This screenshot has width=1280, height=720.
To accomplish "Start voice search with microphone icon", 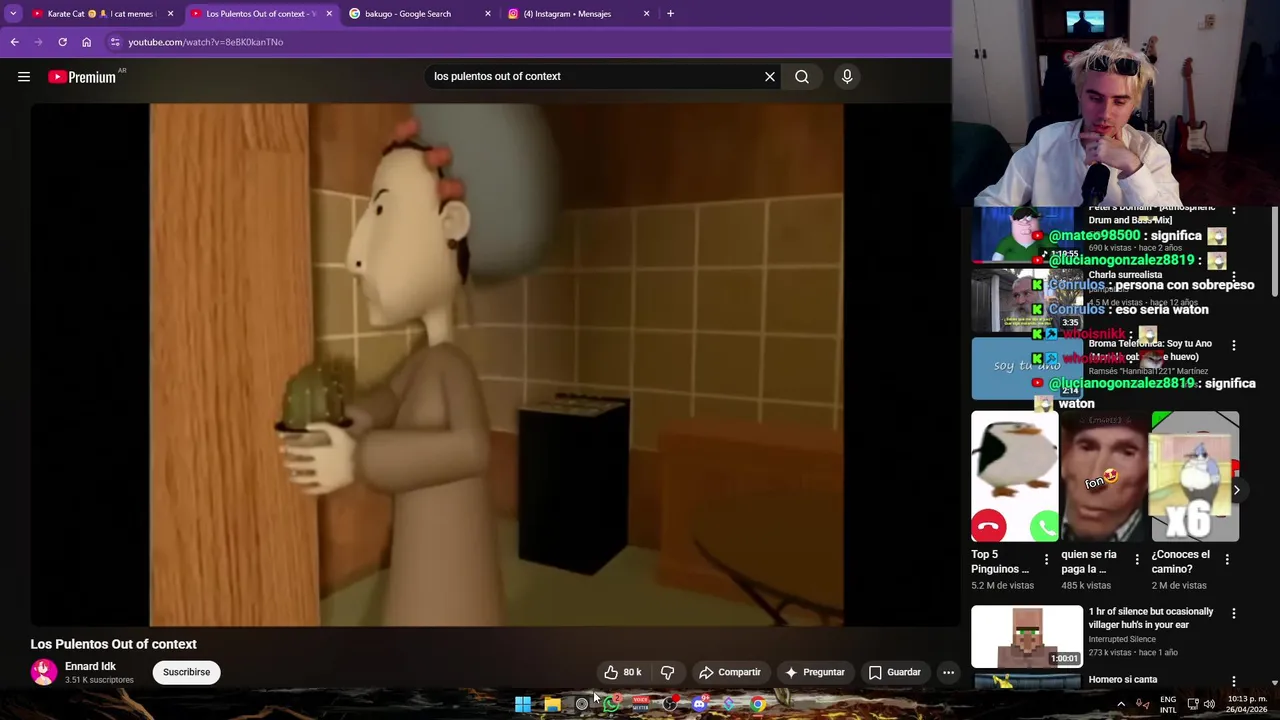I will pos(847,76).
